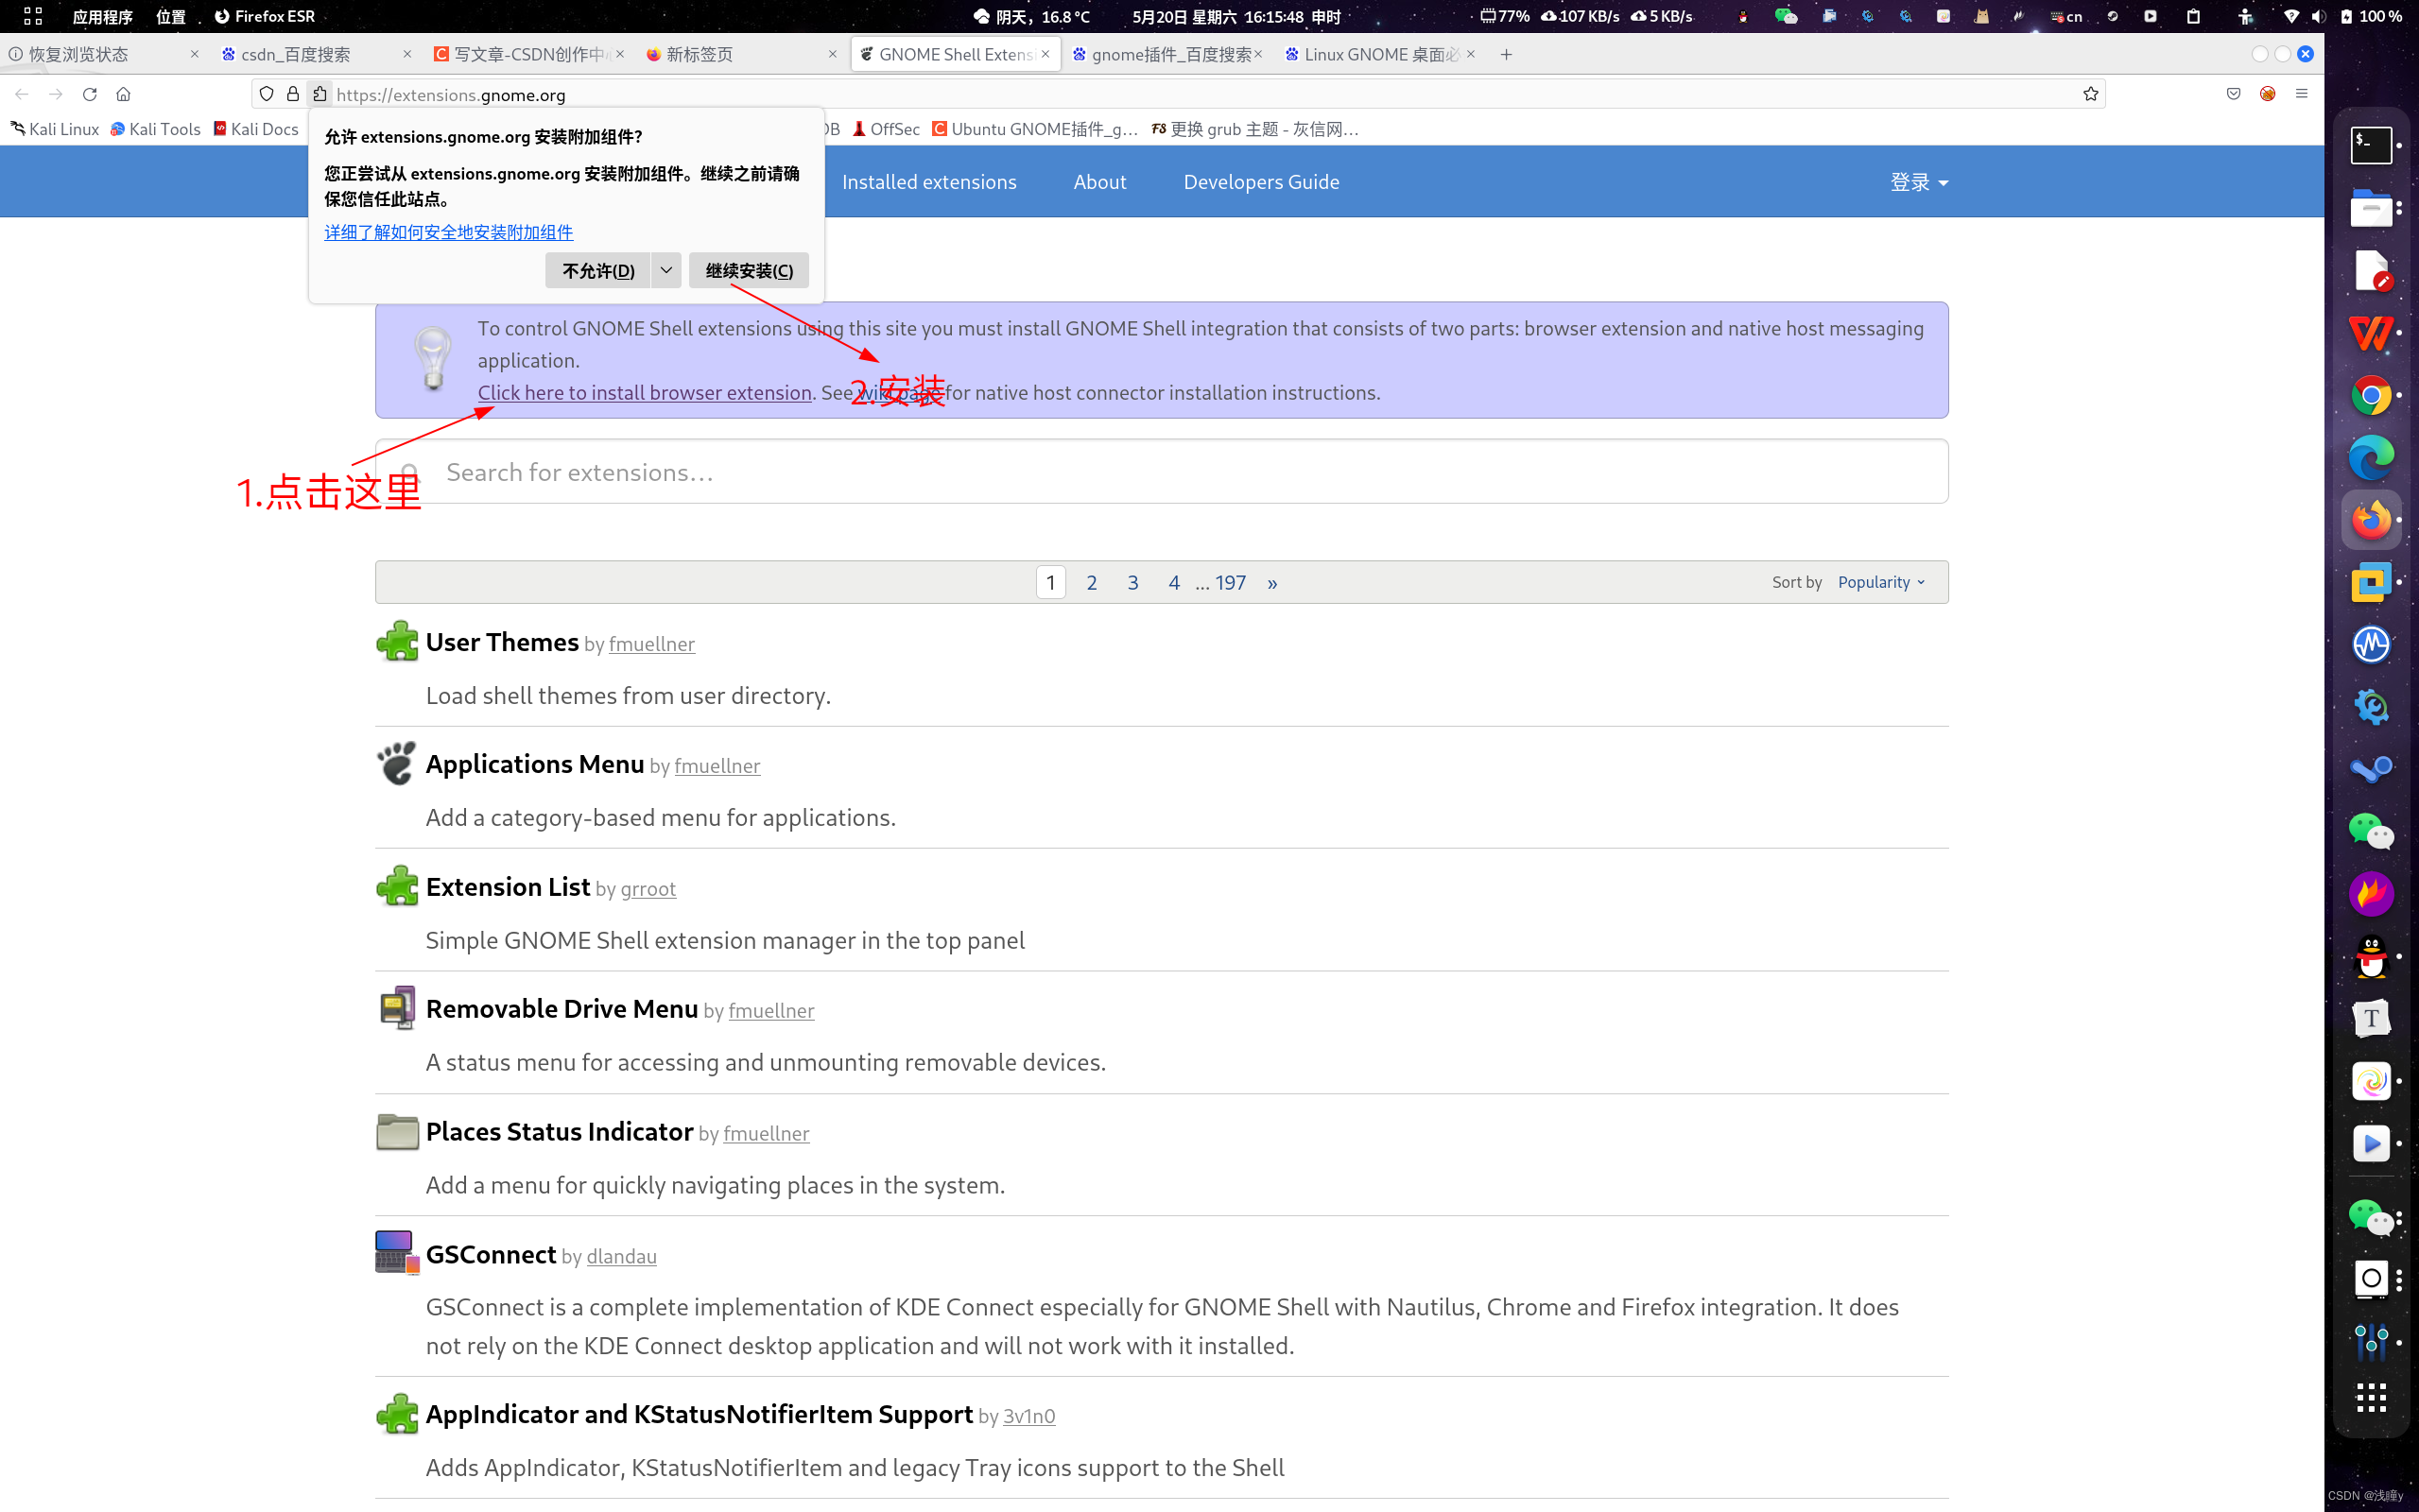Open the User Themes extension

tap(502, 642)
